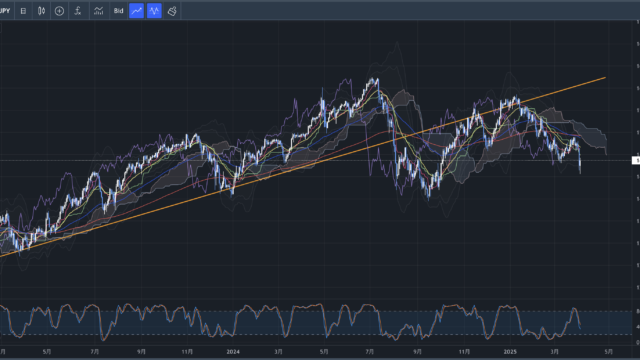Switch the Bid price button
This screenshot has height=360, width=640.
pyautogui.click(x=118, y=11)
